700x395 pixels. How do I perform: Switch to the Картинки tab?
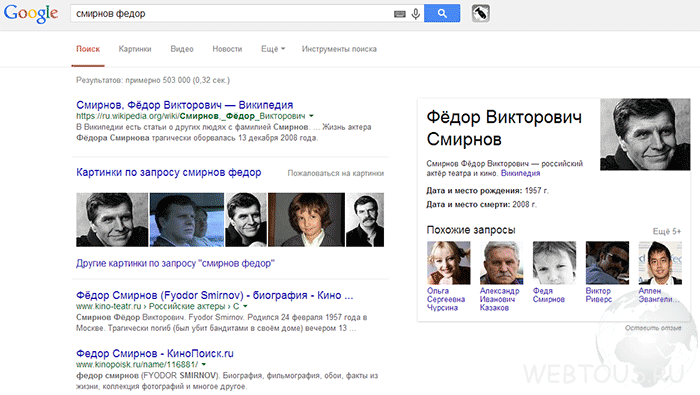pyautogui.click(x=135, y=49)
